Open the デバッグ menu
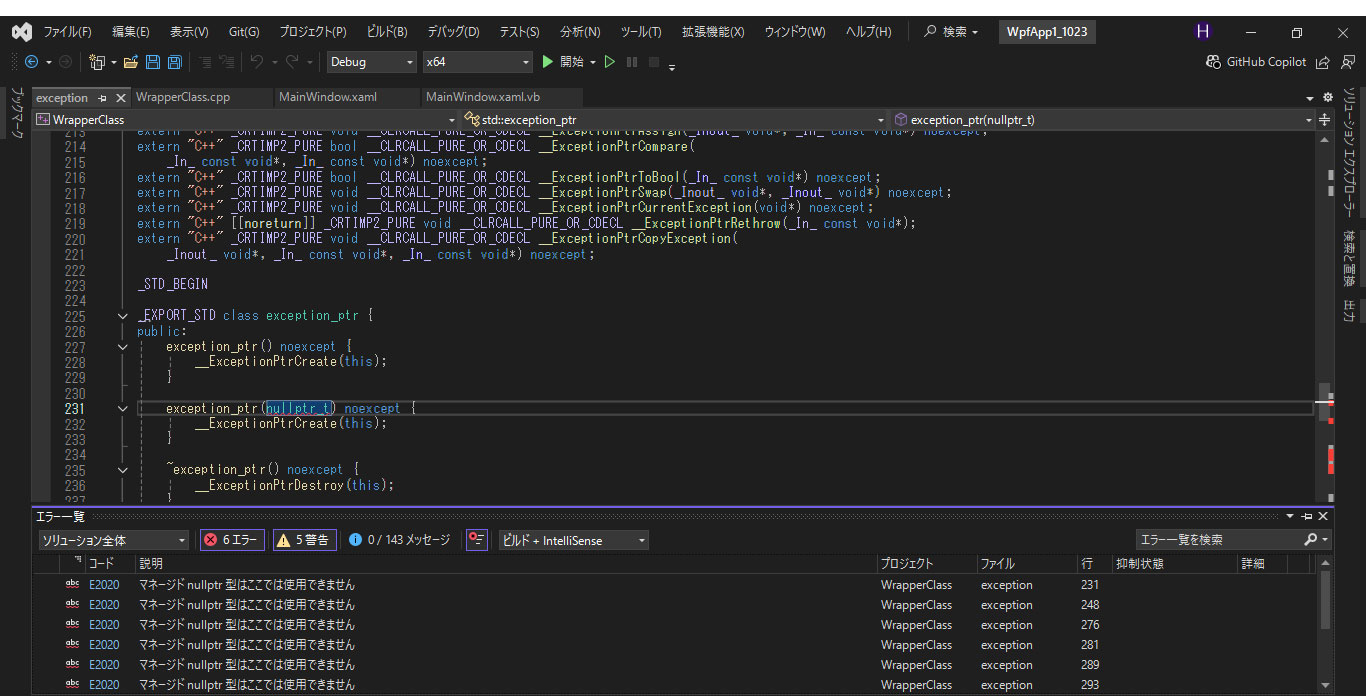Viewport: 1366px width, 696px height. pyautogui.click(x=453, y=31)
